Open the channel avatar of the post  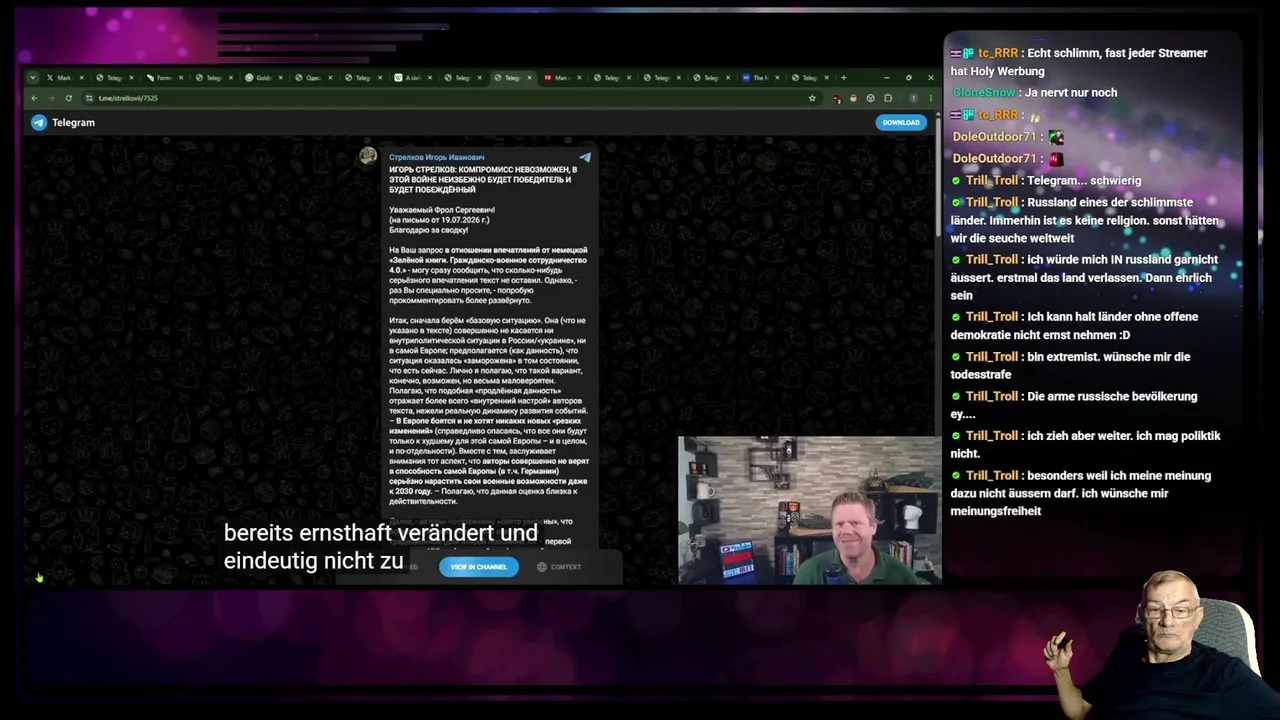368,155
